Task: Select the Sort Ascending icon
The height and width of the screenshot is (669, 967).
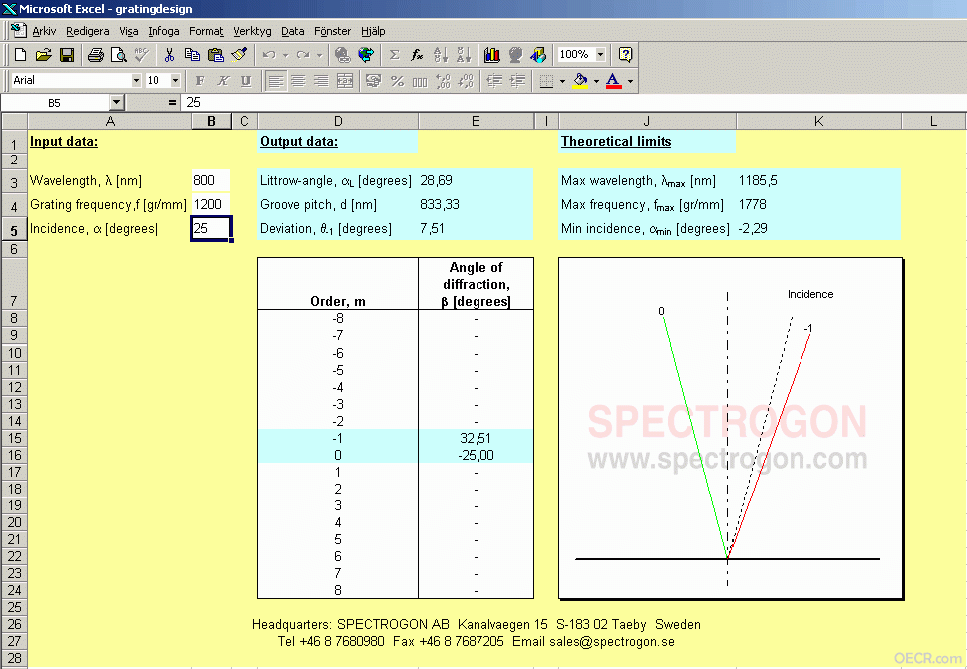Action: coord(440,55)
